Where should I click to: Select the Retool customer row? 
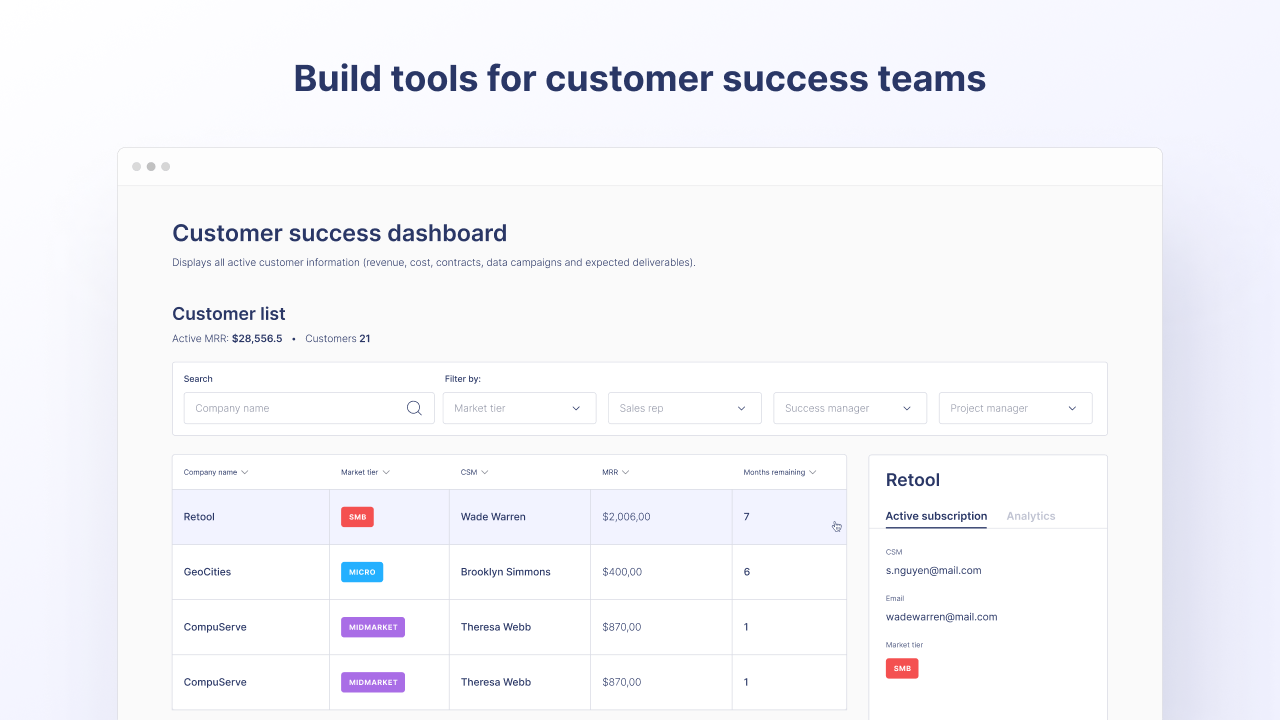click(x=199, y=517)
